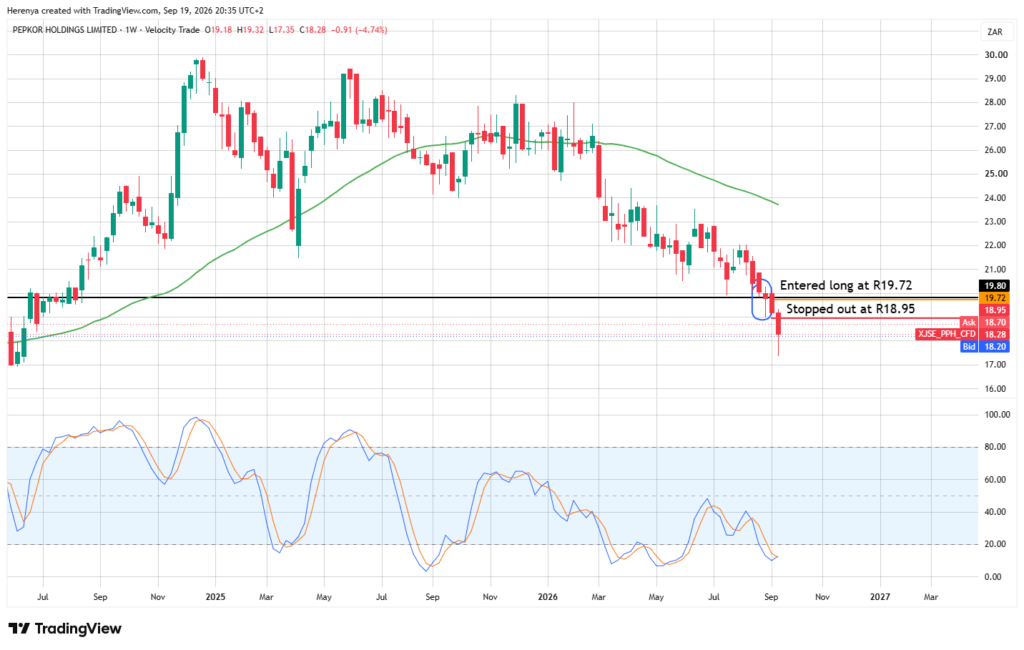The image size is (1024, 650).
Task: Click the 60.00 stochastic axis label
Action: point(996,479)
